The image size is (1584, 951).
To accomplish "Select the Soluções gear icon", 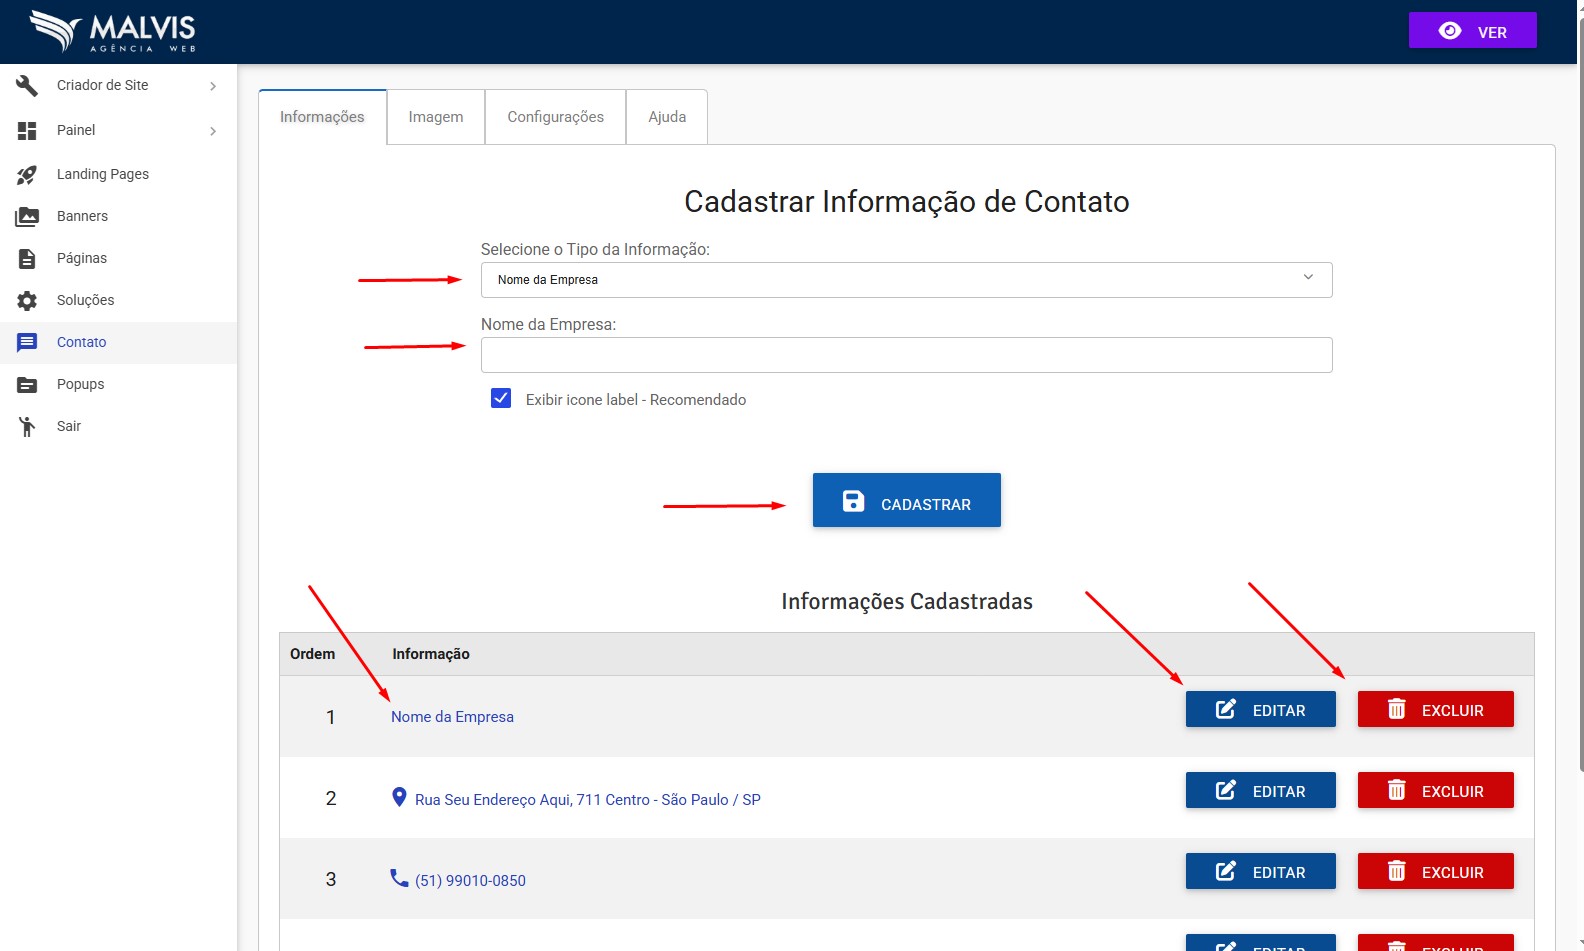I will 27,301.
